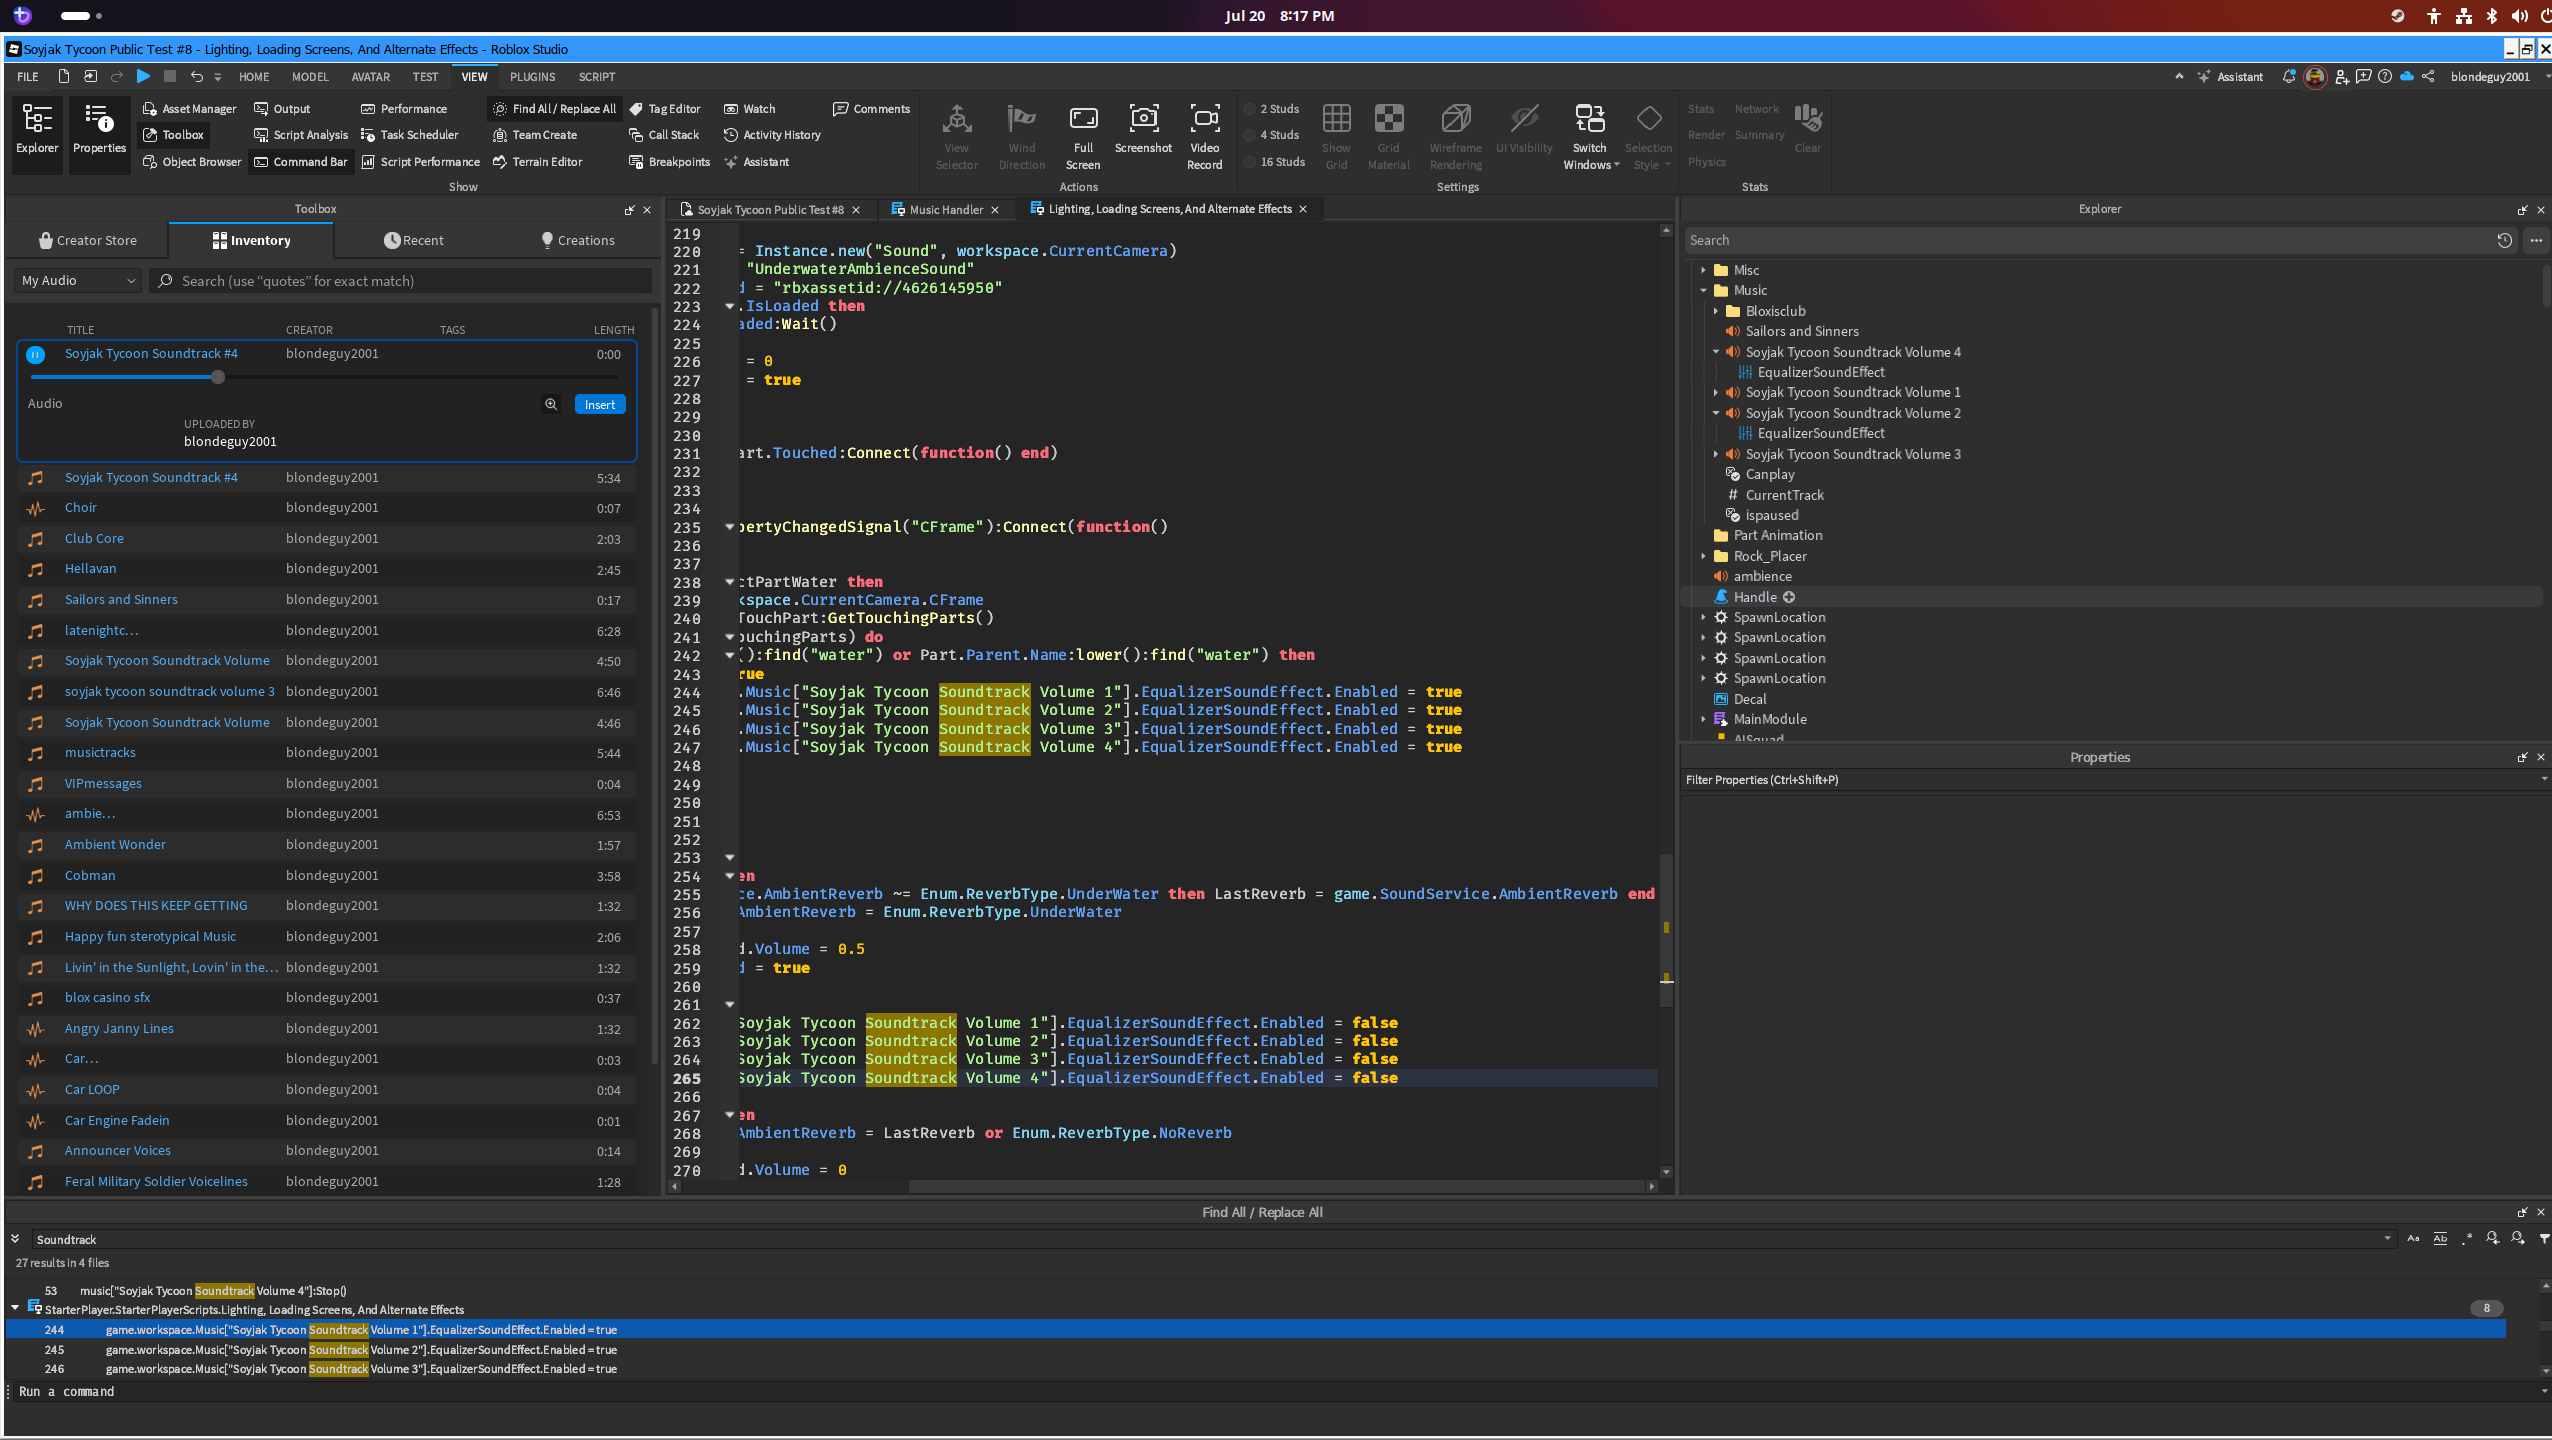Open the Comments panel
The width and height of the screenshot is (2552, 1440).
(871, 109)
